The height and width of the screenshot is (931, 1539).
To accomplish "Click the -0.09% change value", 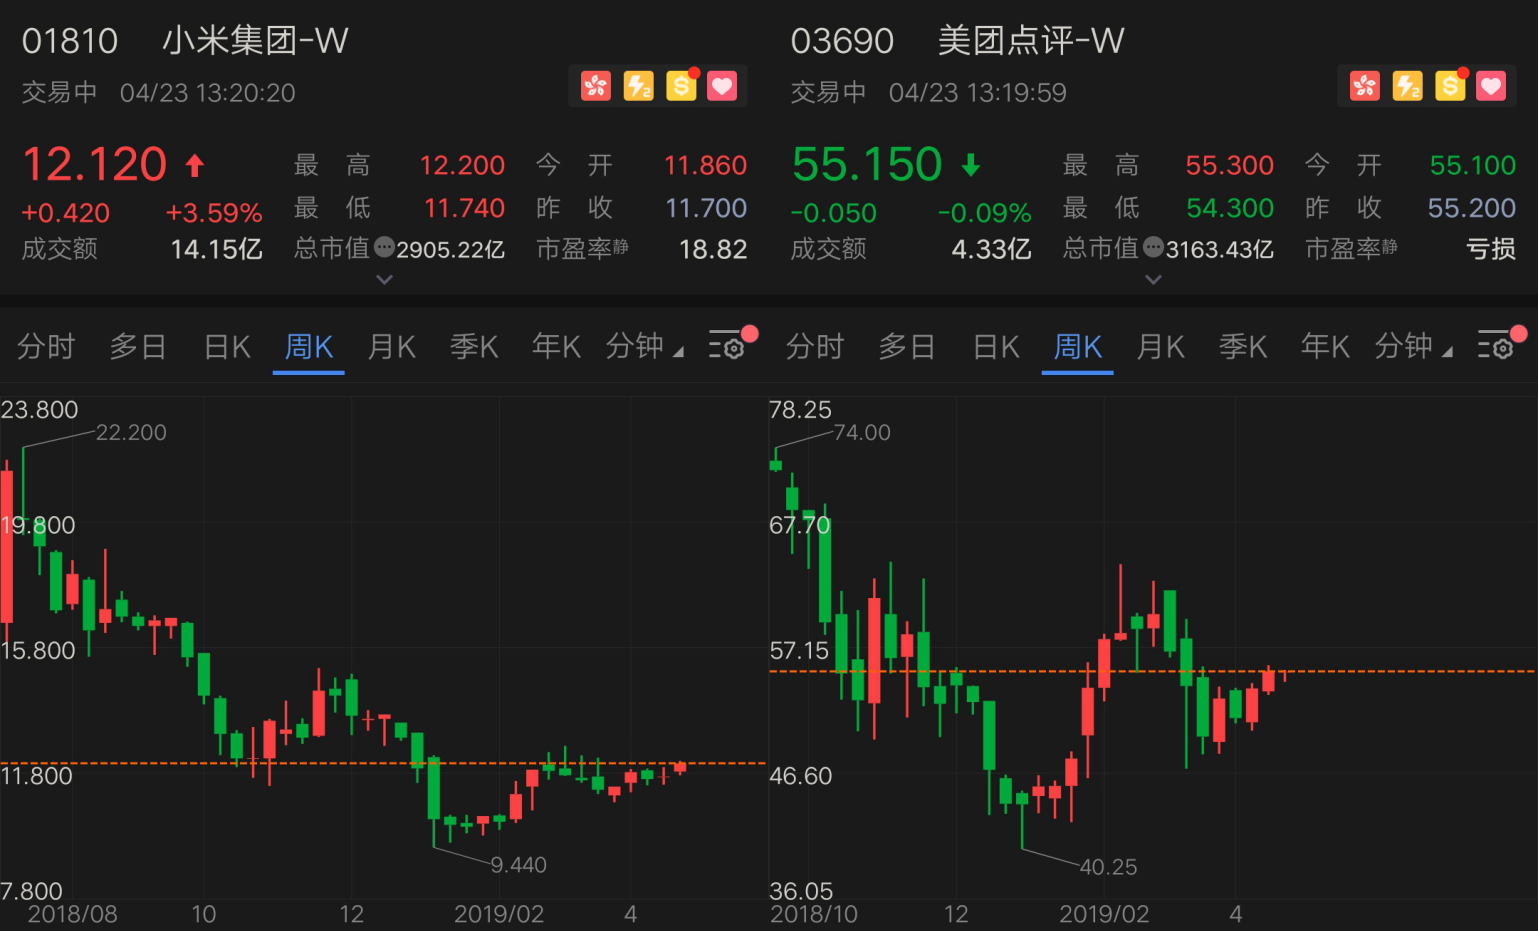I will pyautogui.click(x=984, y=213).
